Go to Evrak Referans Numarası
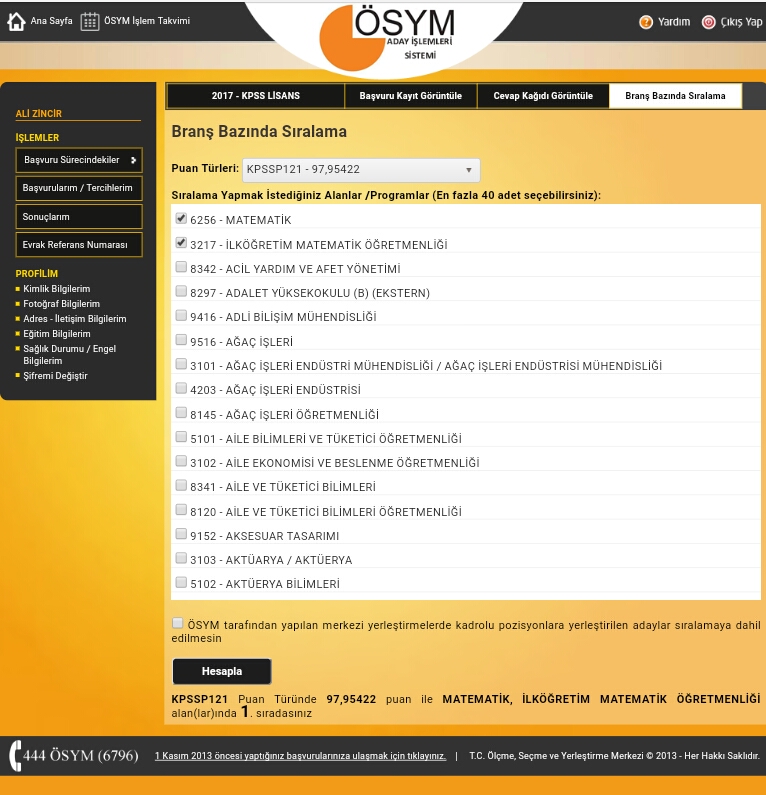The height and width of the screenshot is (795, 766). [x=78, y=245]
